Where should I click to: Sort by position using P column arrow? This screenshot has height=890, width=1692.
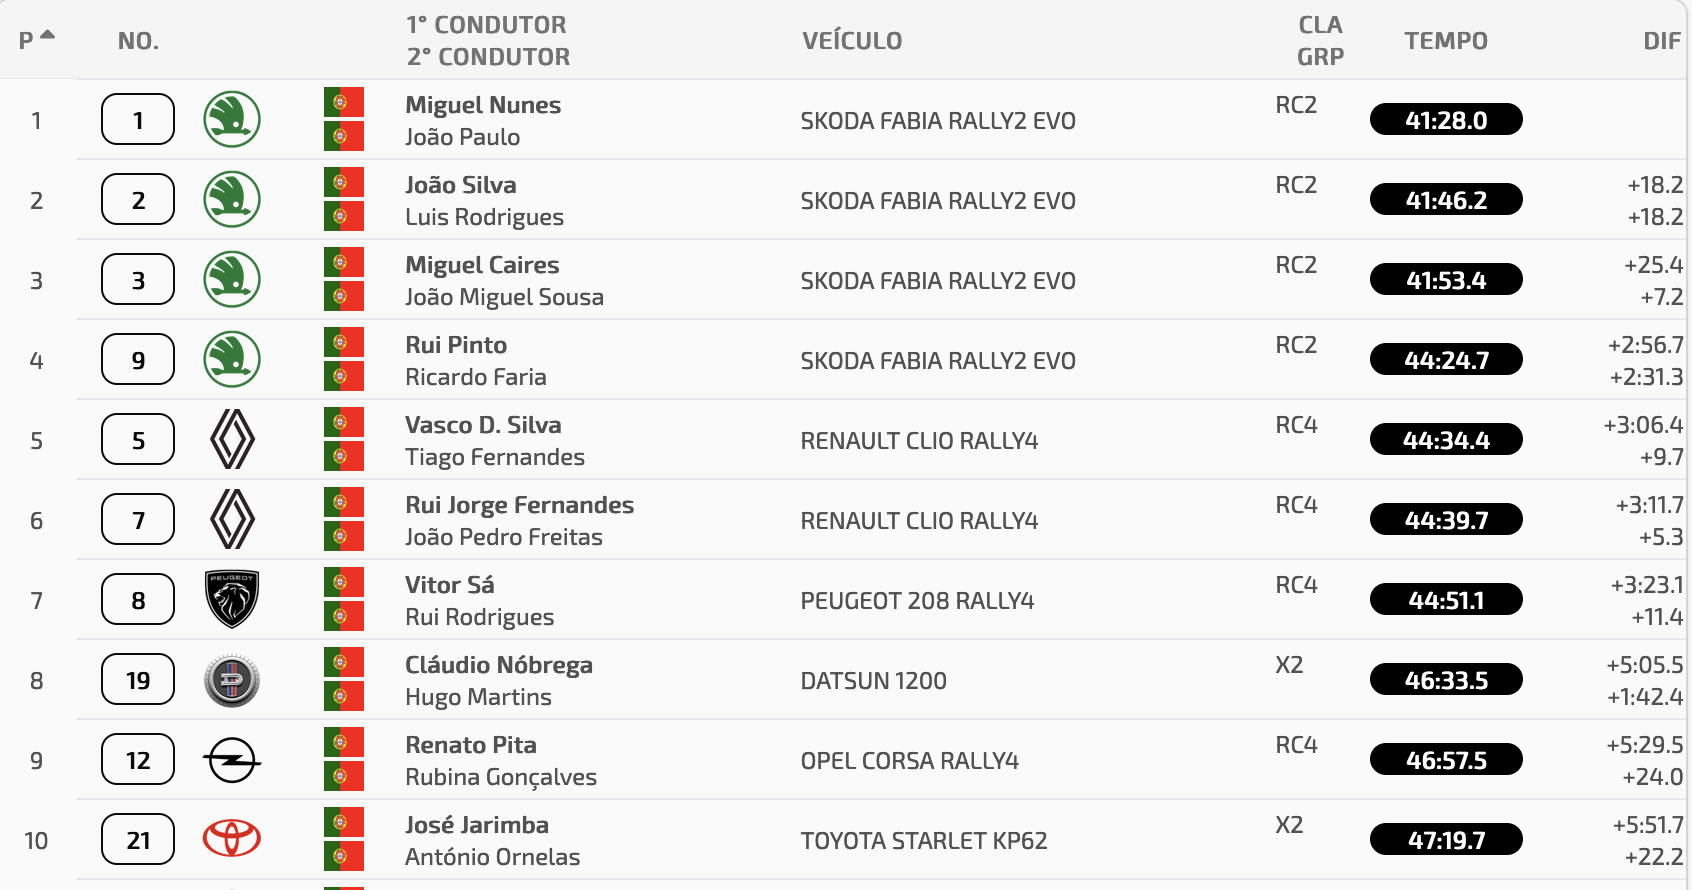coord(47,35)
